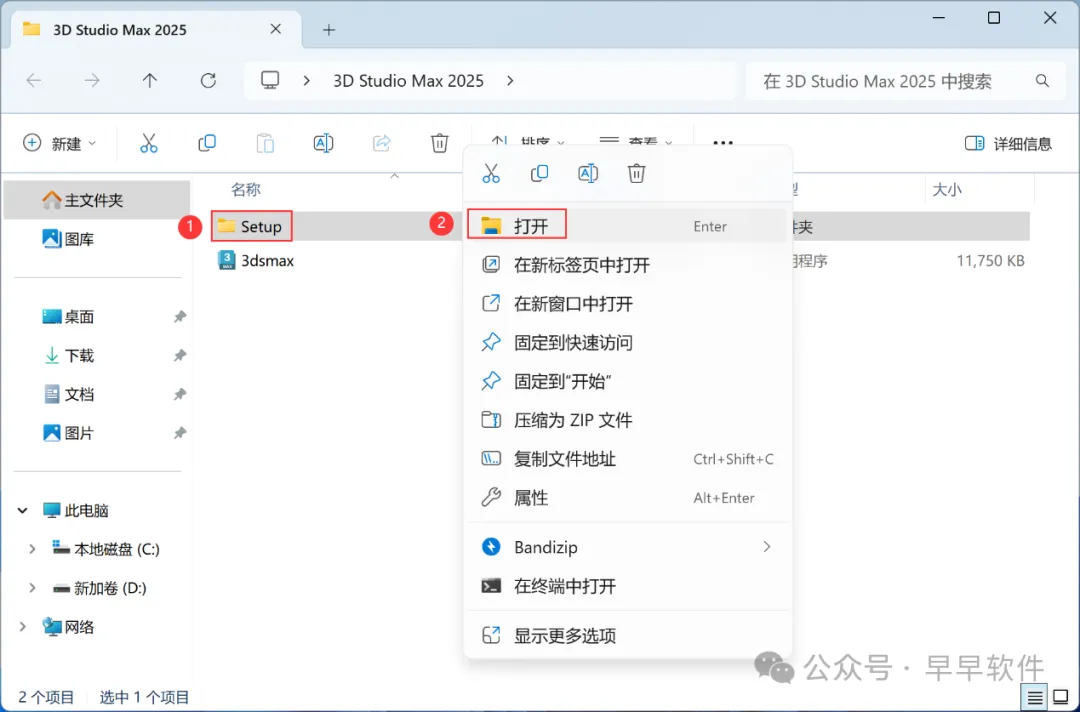Screen dimensions: 1080x712
Task: Choose 固定到“开始”
Action: pos(625,381)
